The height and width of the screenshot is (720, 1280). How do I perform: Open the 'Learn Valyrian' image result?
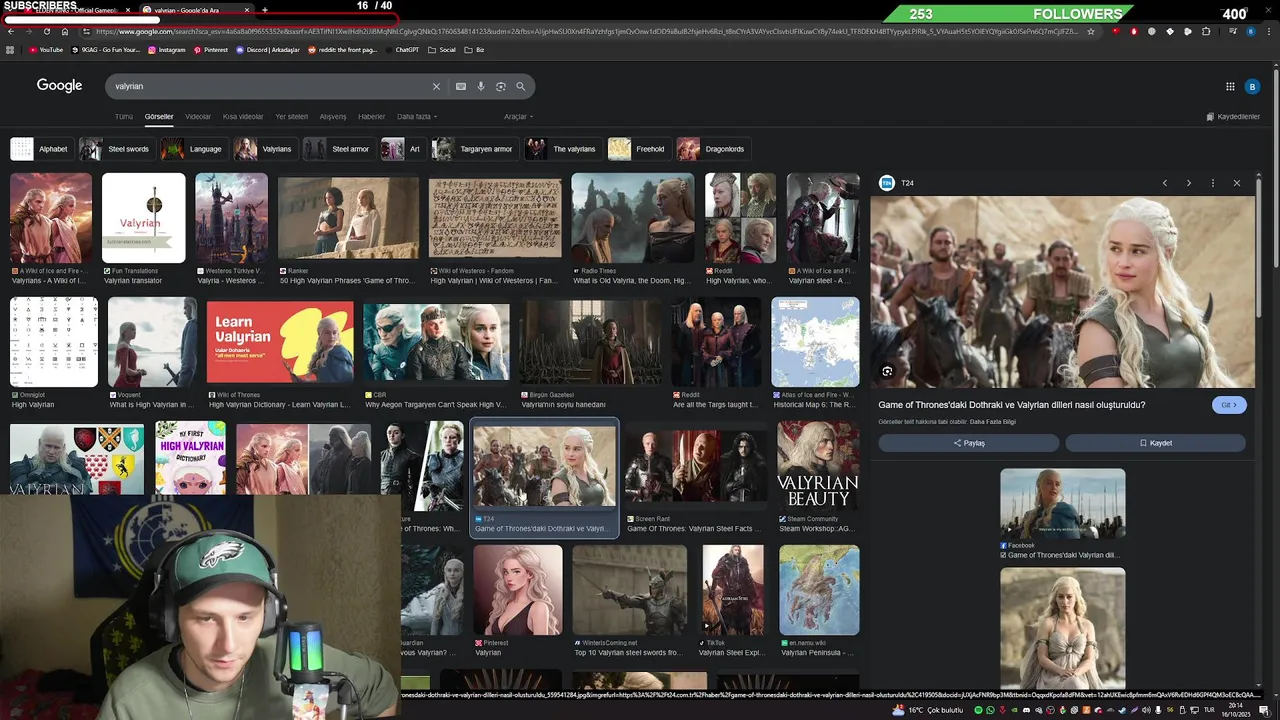point(280,343)
